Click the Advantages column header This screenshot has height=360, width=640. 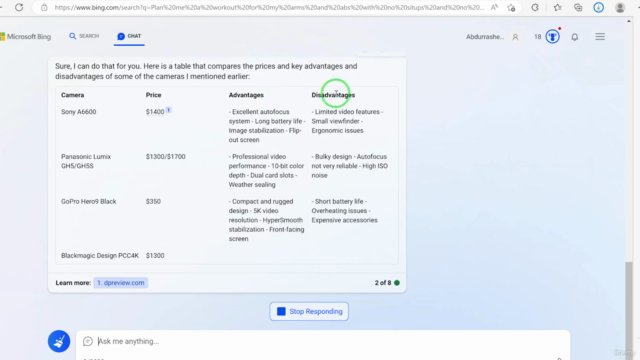pyautogui.click(x=246, y=95)
